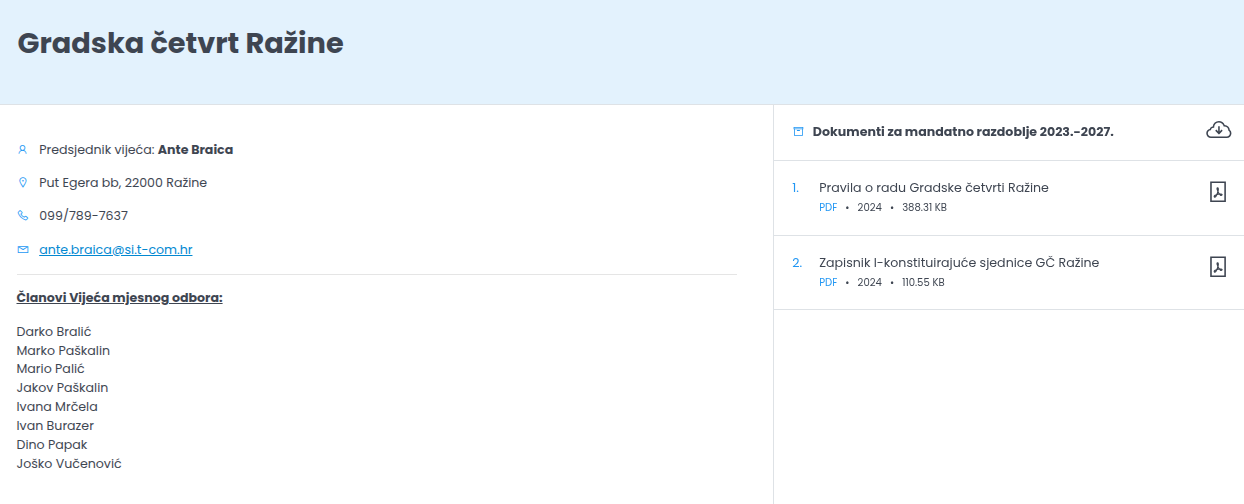Viewport: 1244px width, 504px height.
Task: Select the phone number 099/789-7637
Action: coord(83,216)
